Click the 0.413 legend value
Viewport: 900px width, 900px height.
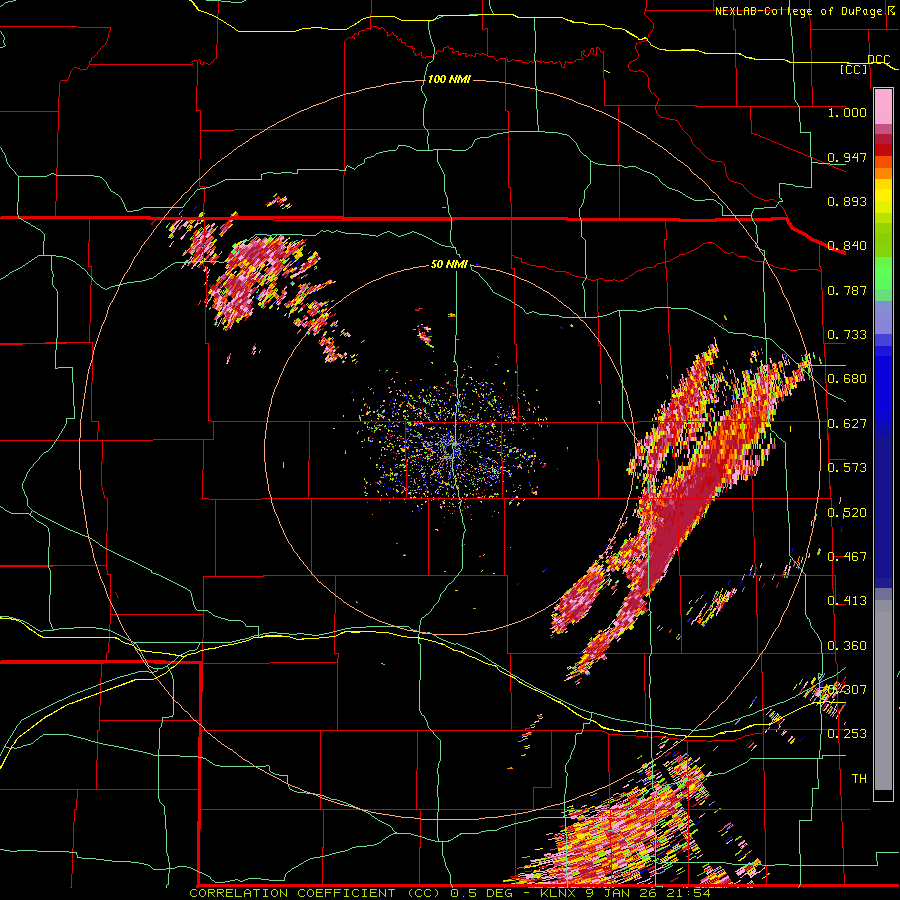847,601
